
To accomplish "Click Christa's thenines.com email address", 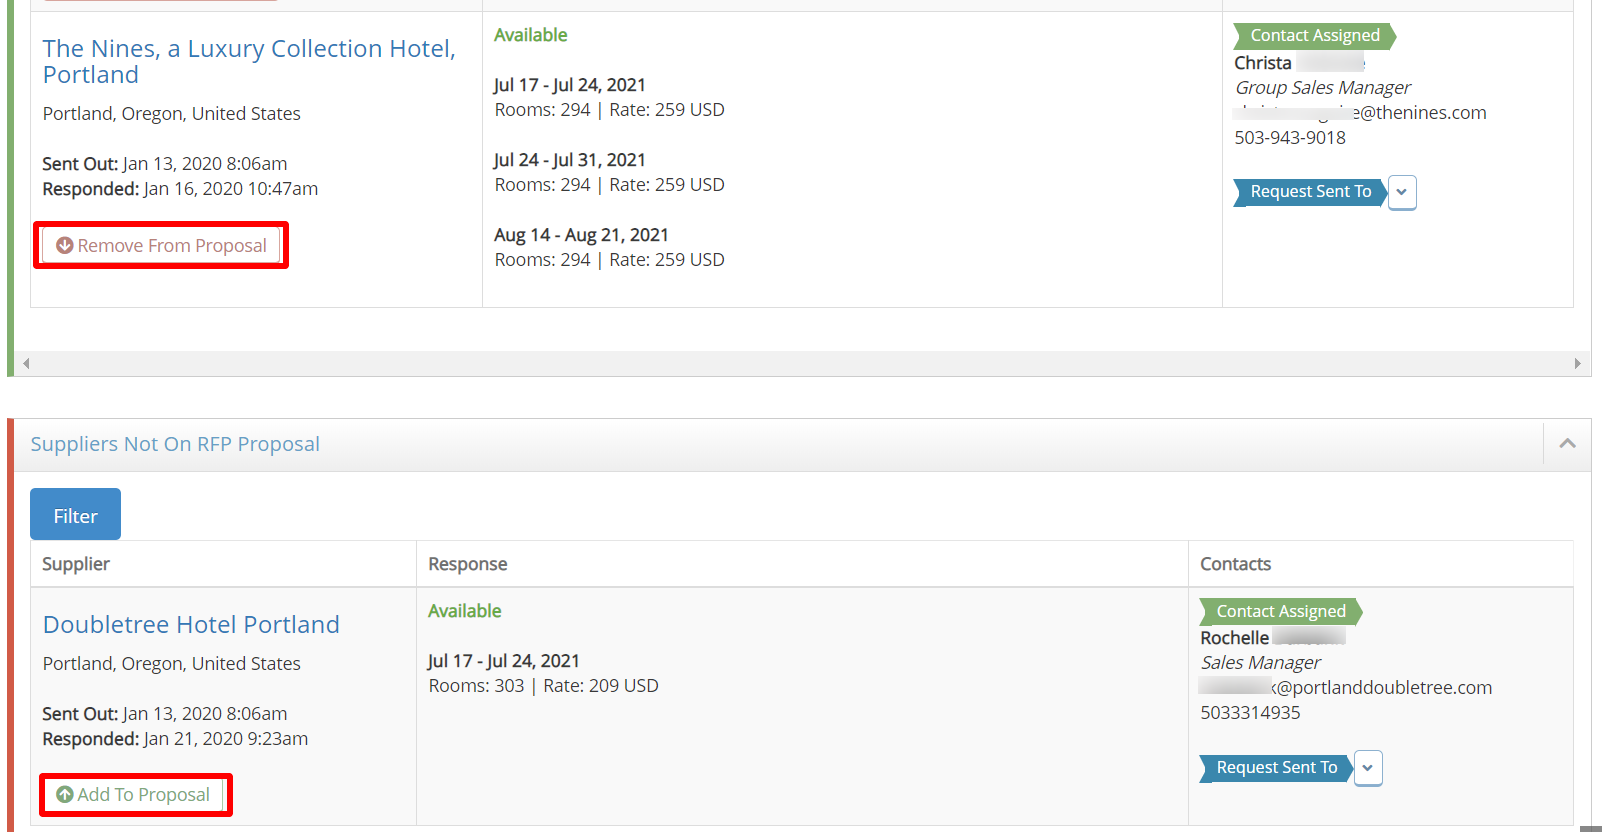I will pos(1361,113).
